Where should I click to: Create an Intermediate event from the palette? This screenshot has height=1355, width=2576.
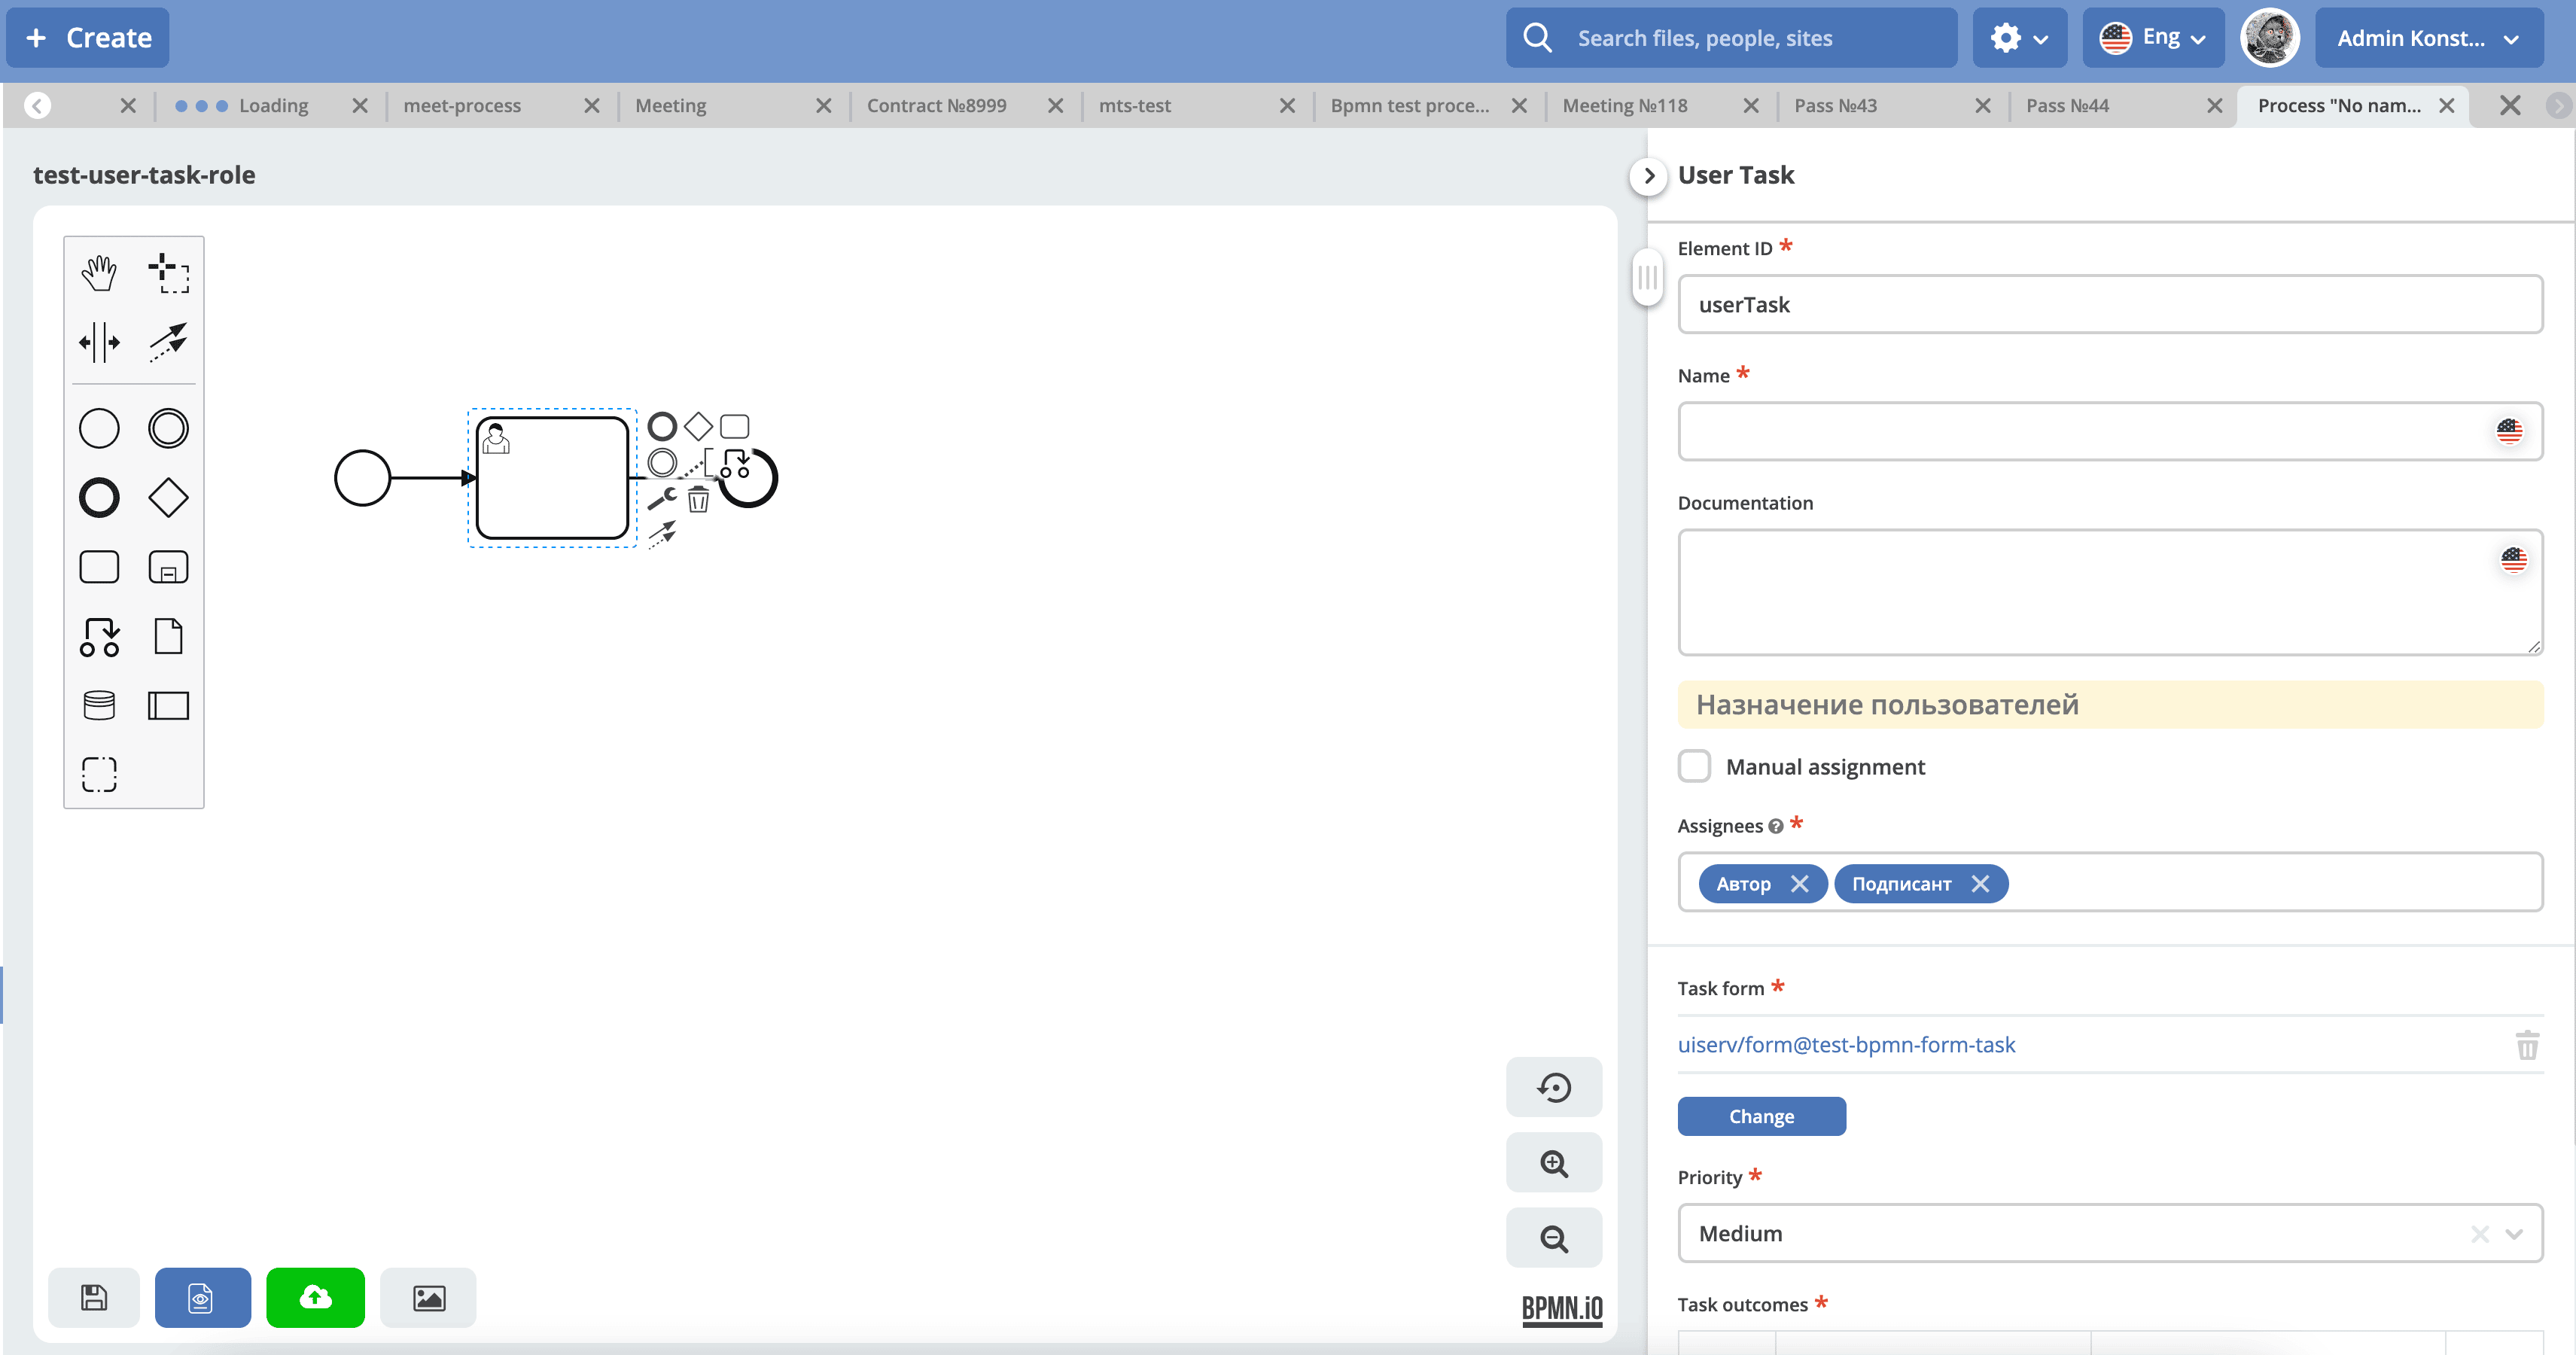[168, 428]
